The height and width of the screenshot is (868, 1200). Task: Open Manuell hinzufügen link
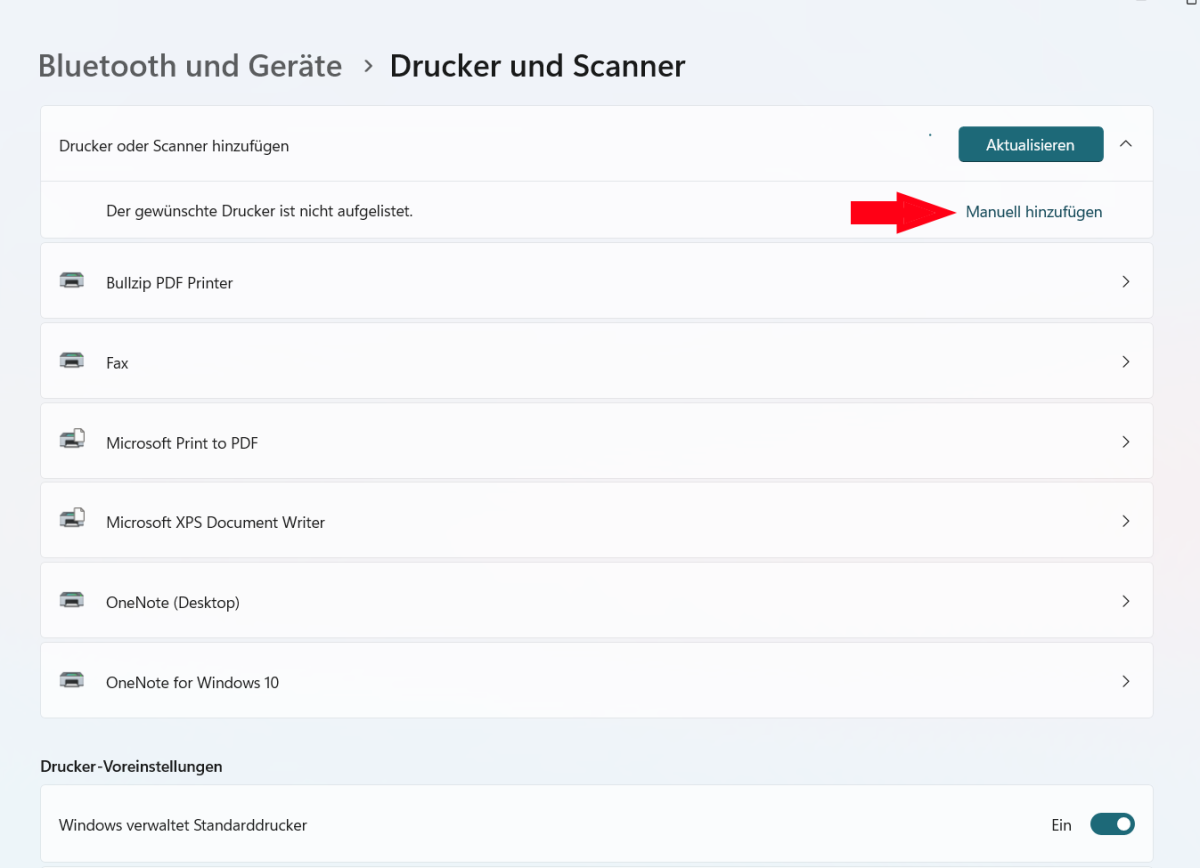click(x=1033, y=211)
